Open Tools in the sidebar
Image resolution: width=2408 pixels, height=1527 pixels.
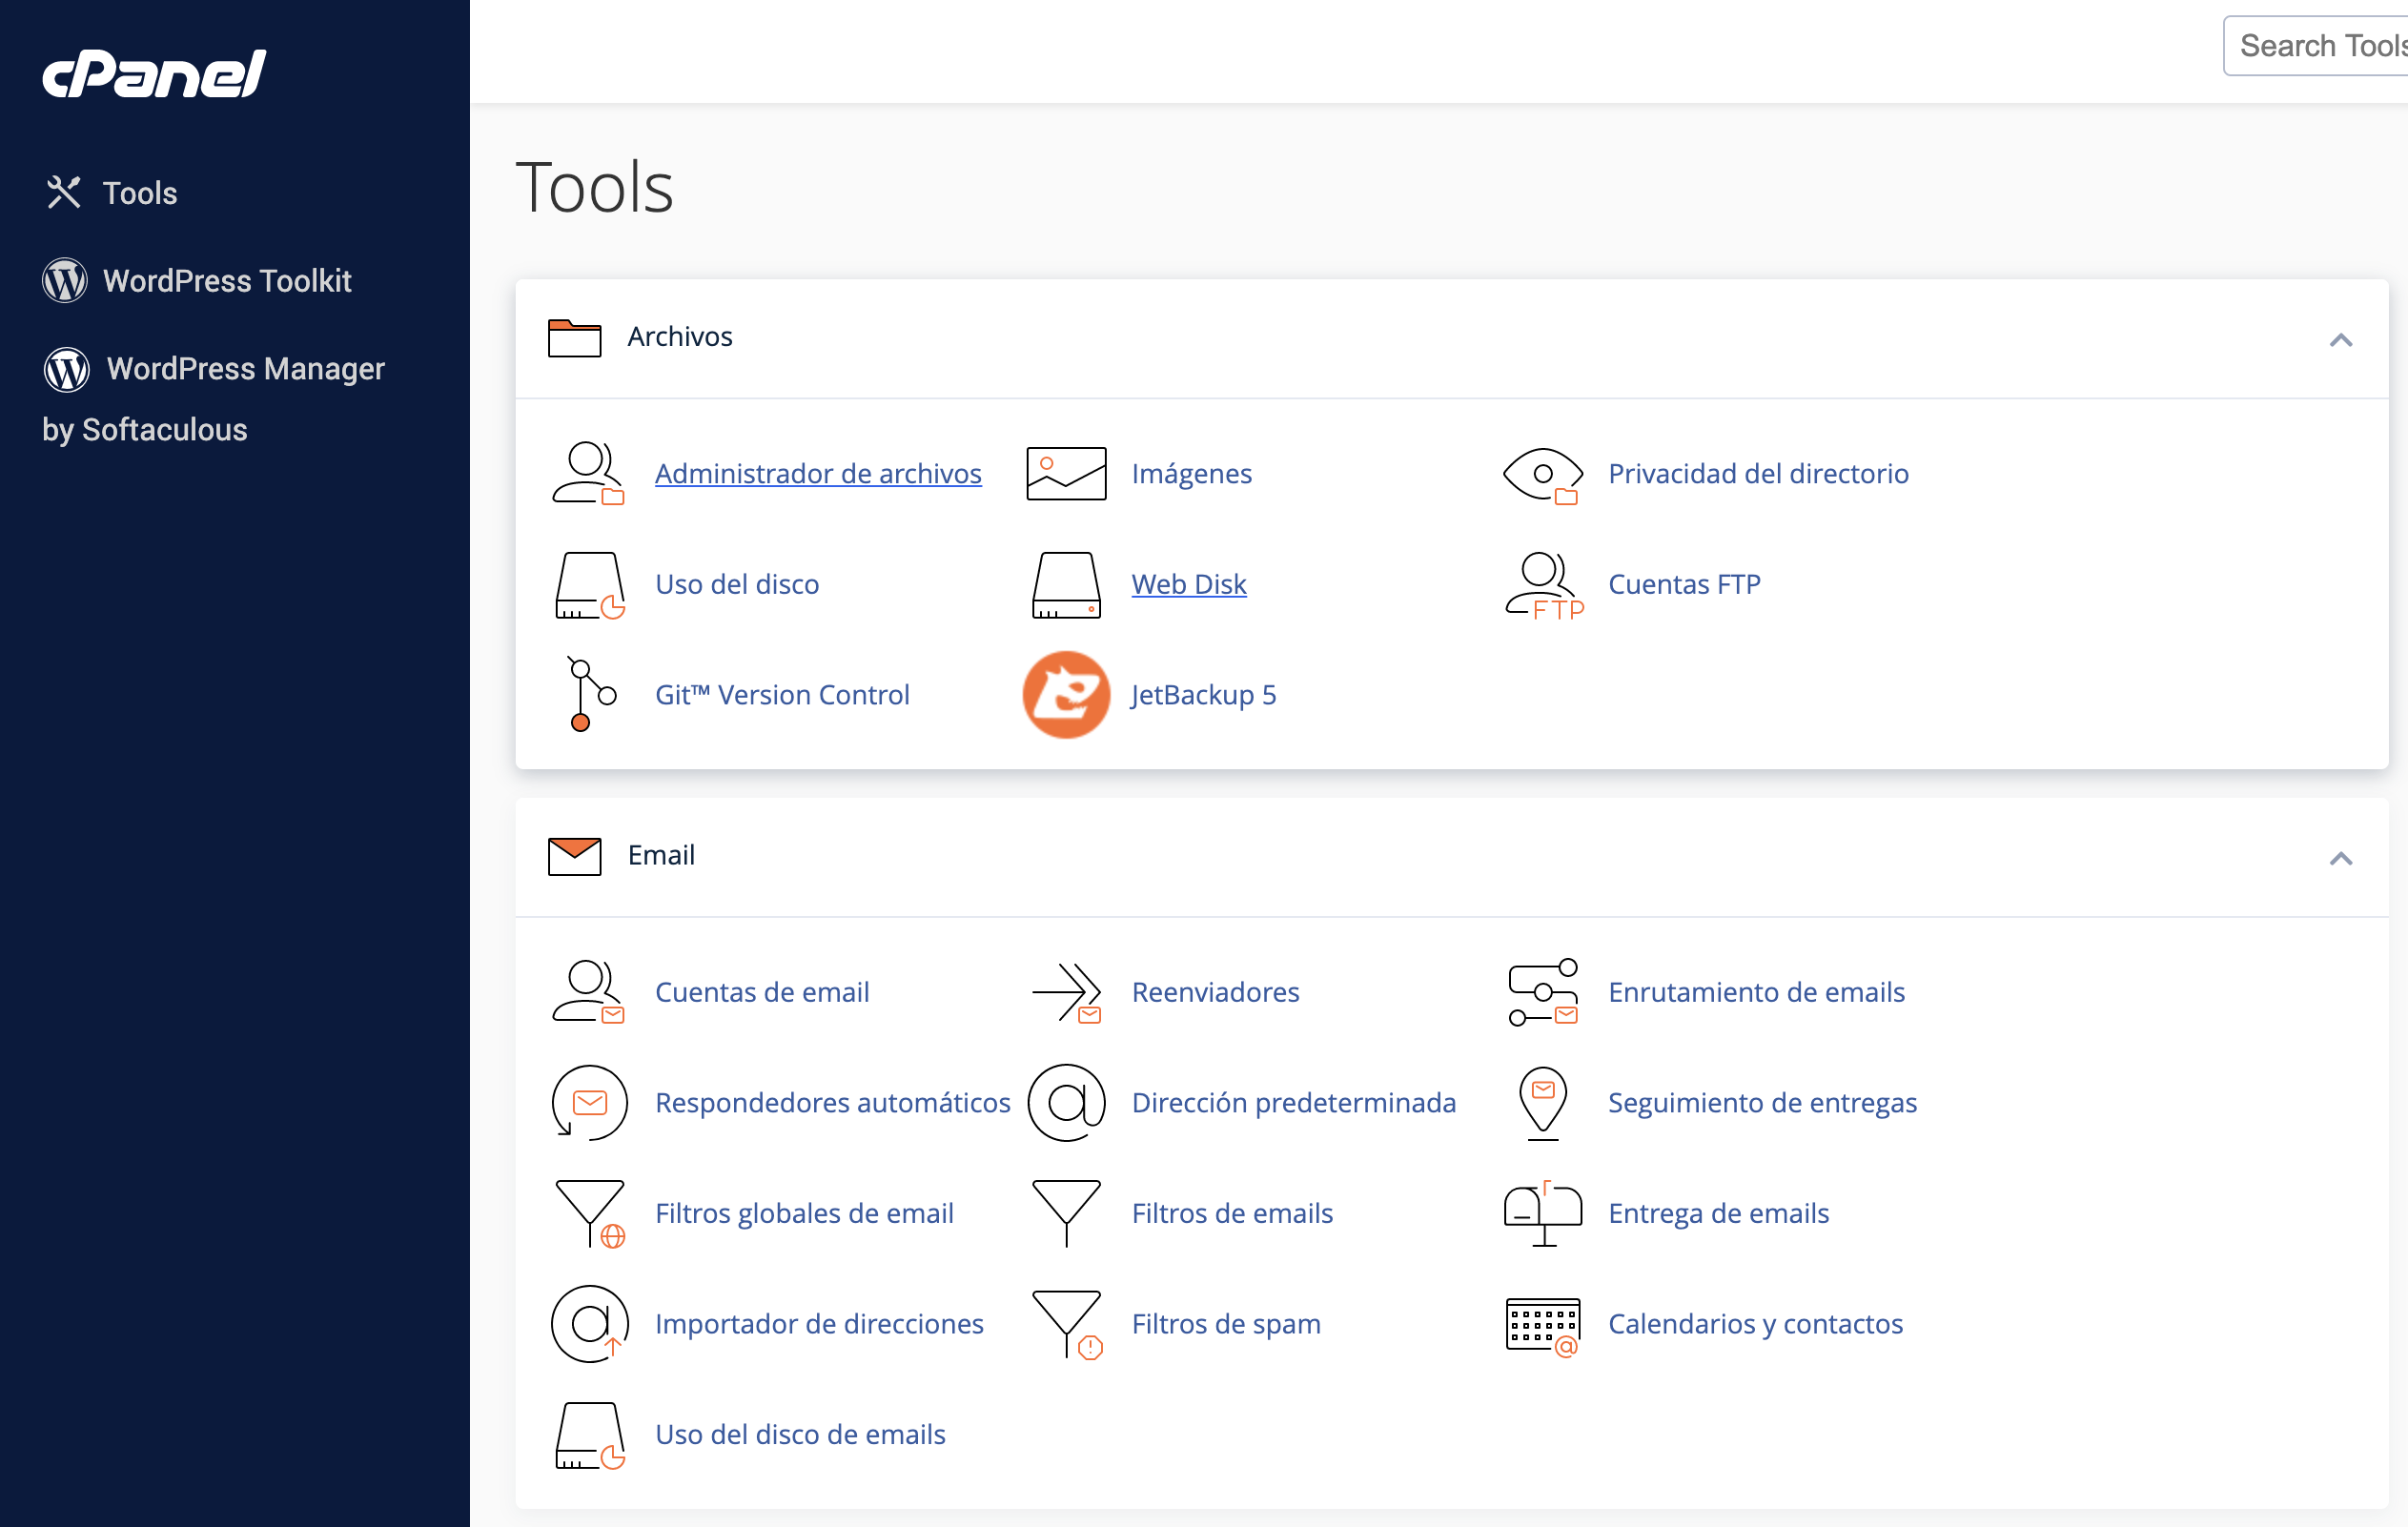click(139, 193)
